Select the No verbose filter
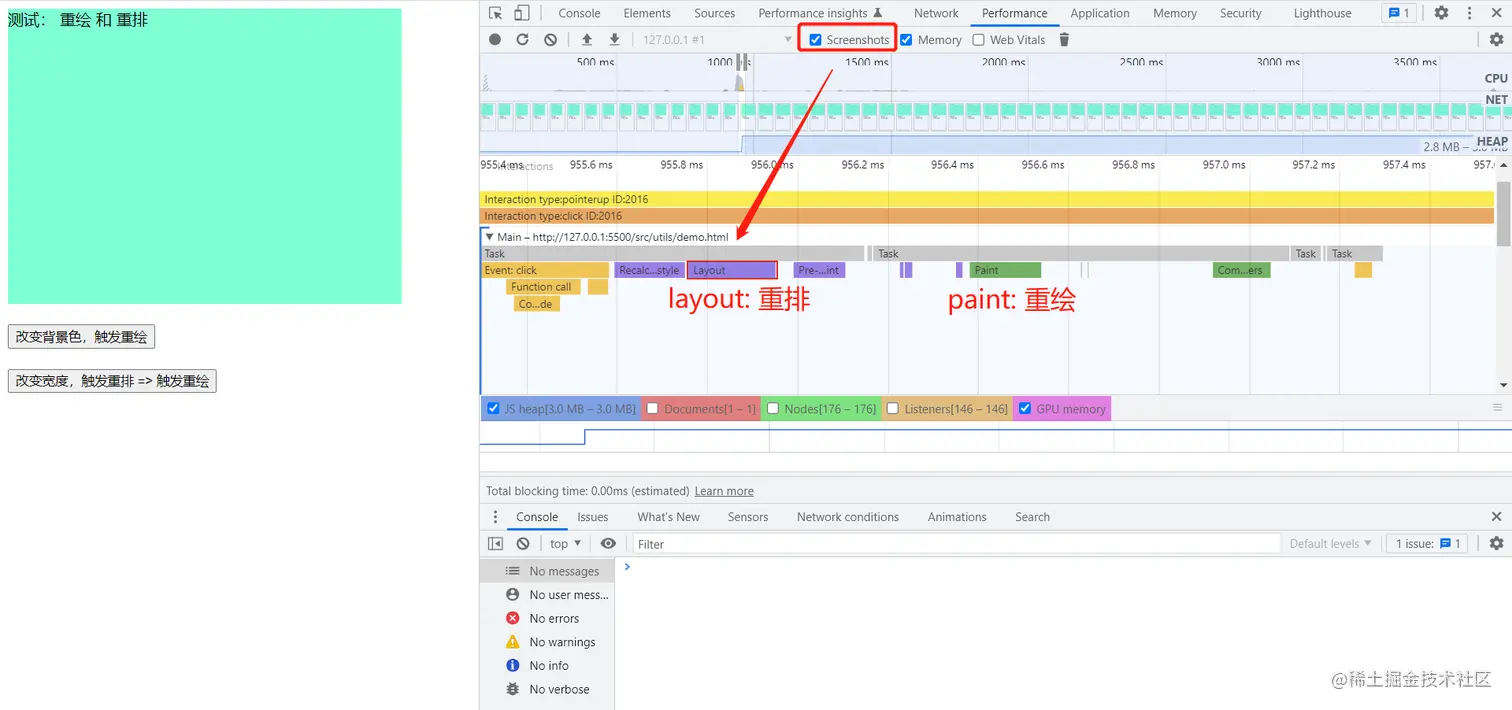This screenshot has width=1512, height=710. (x=547, y=690)
